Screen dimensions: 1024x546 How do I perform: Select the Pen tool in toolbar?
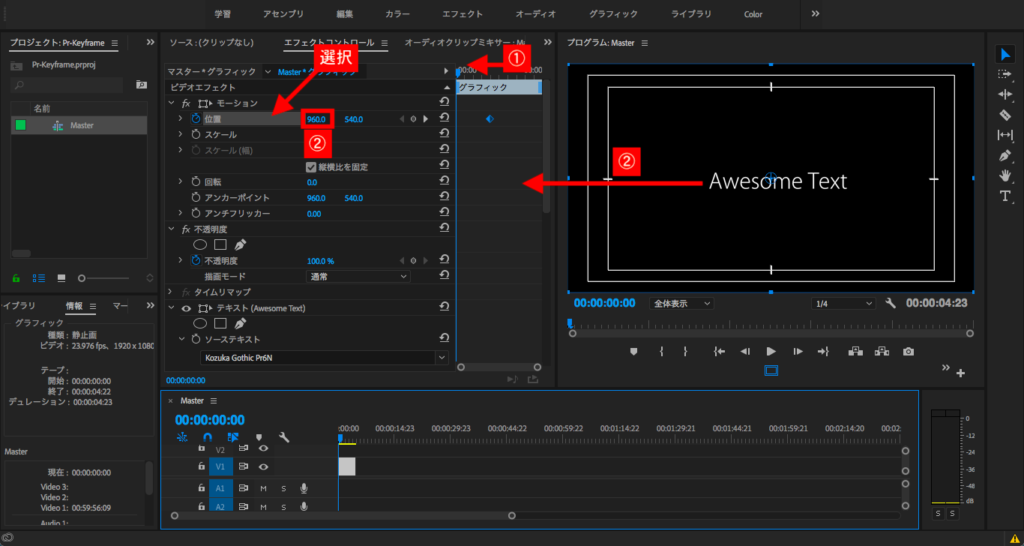[x=1005, y=156]
